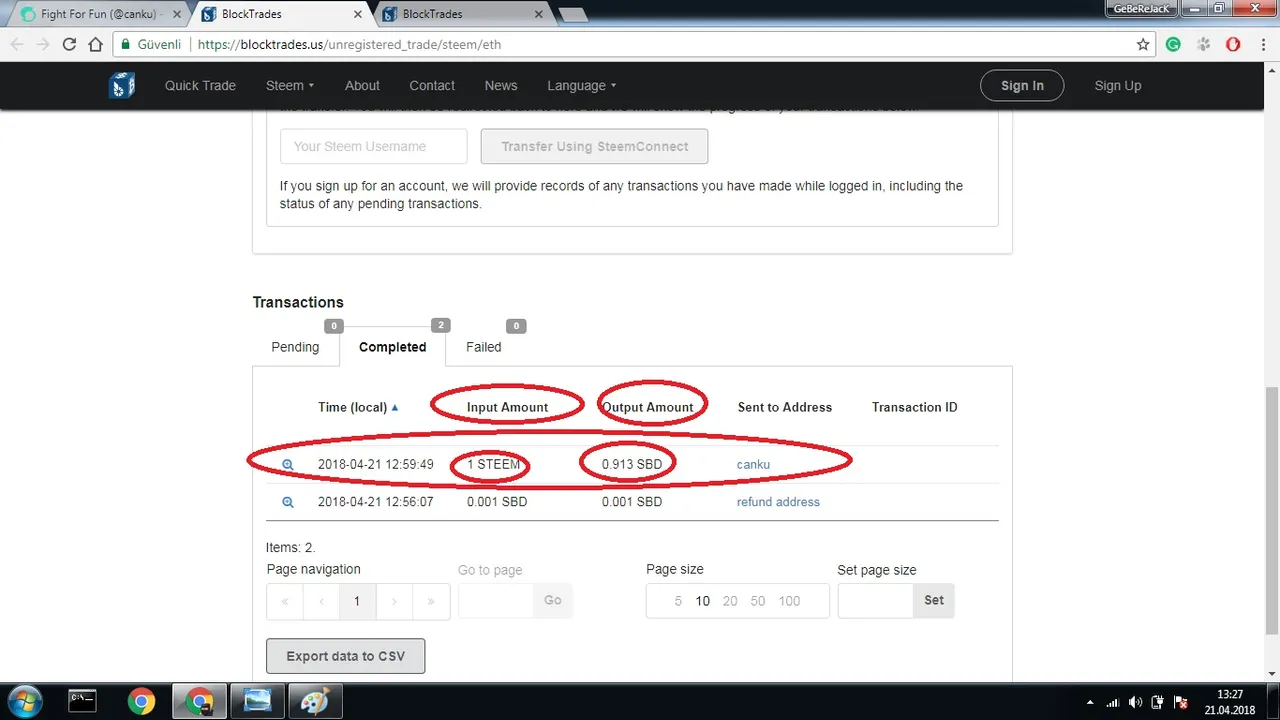Go to previous page navigation arrow
The height and width of the screenshot is (720, 1280).
point(321,601)
